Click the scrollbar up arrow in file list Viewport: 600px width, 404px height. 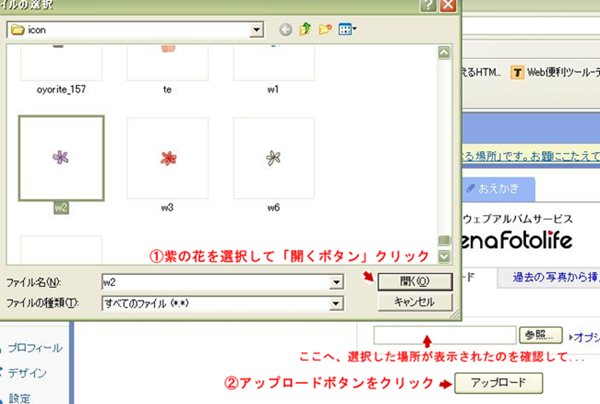(x=444, y=52)
